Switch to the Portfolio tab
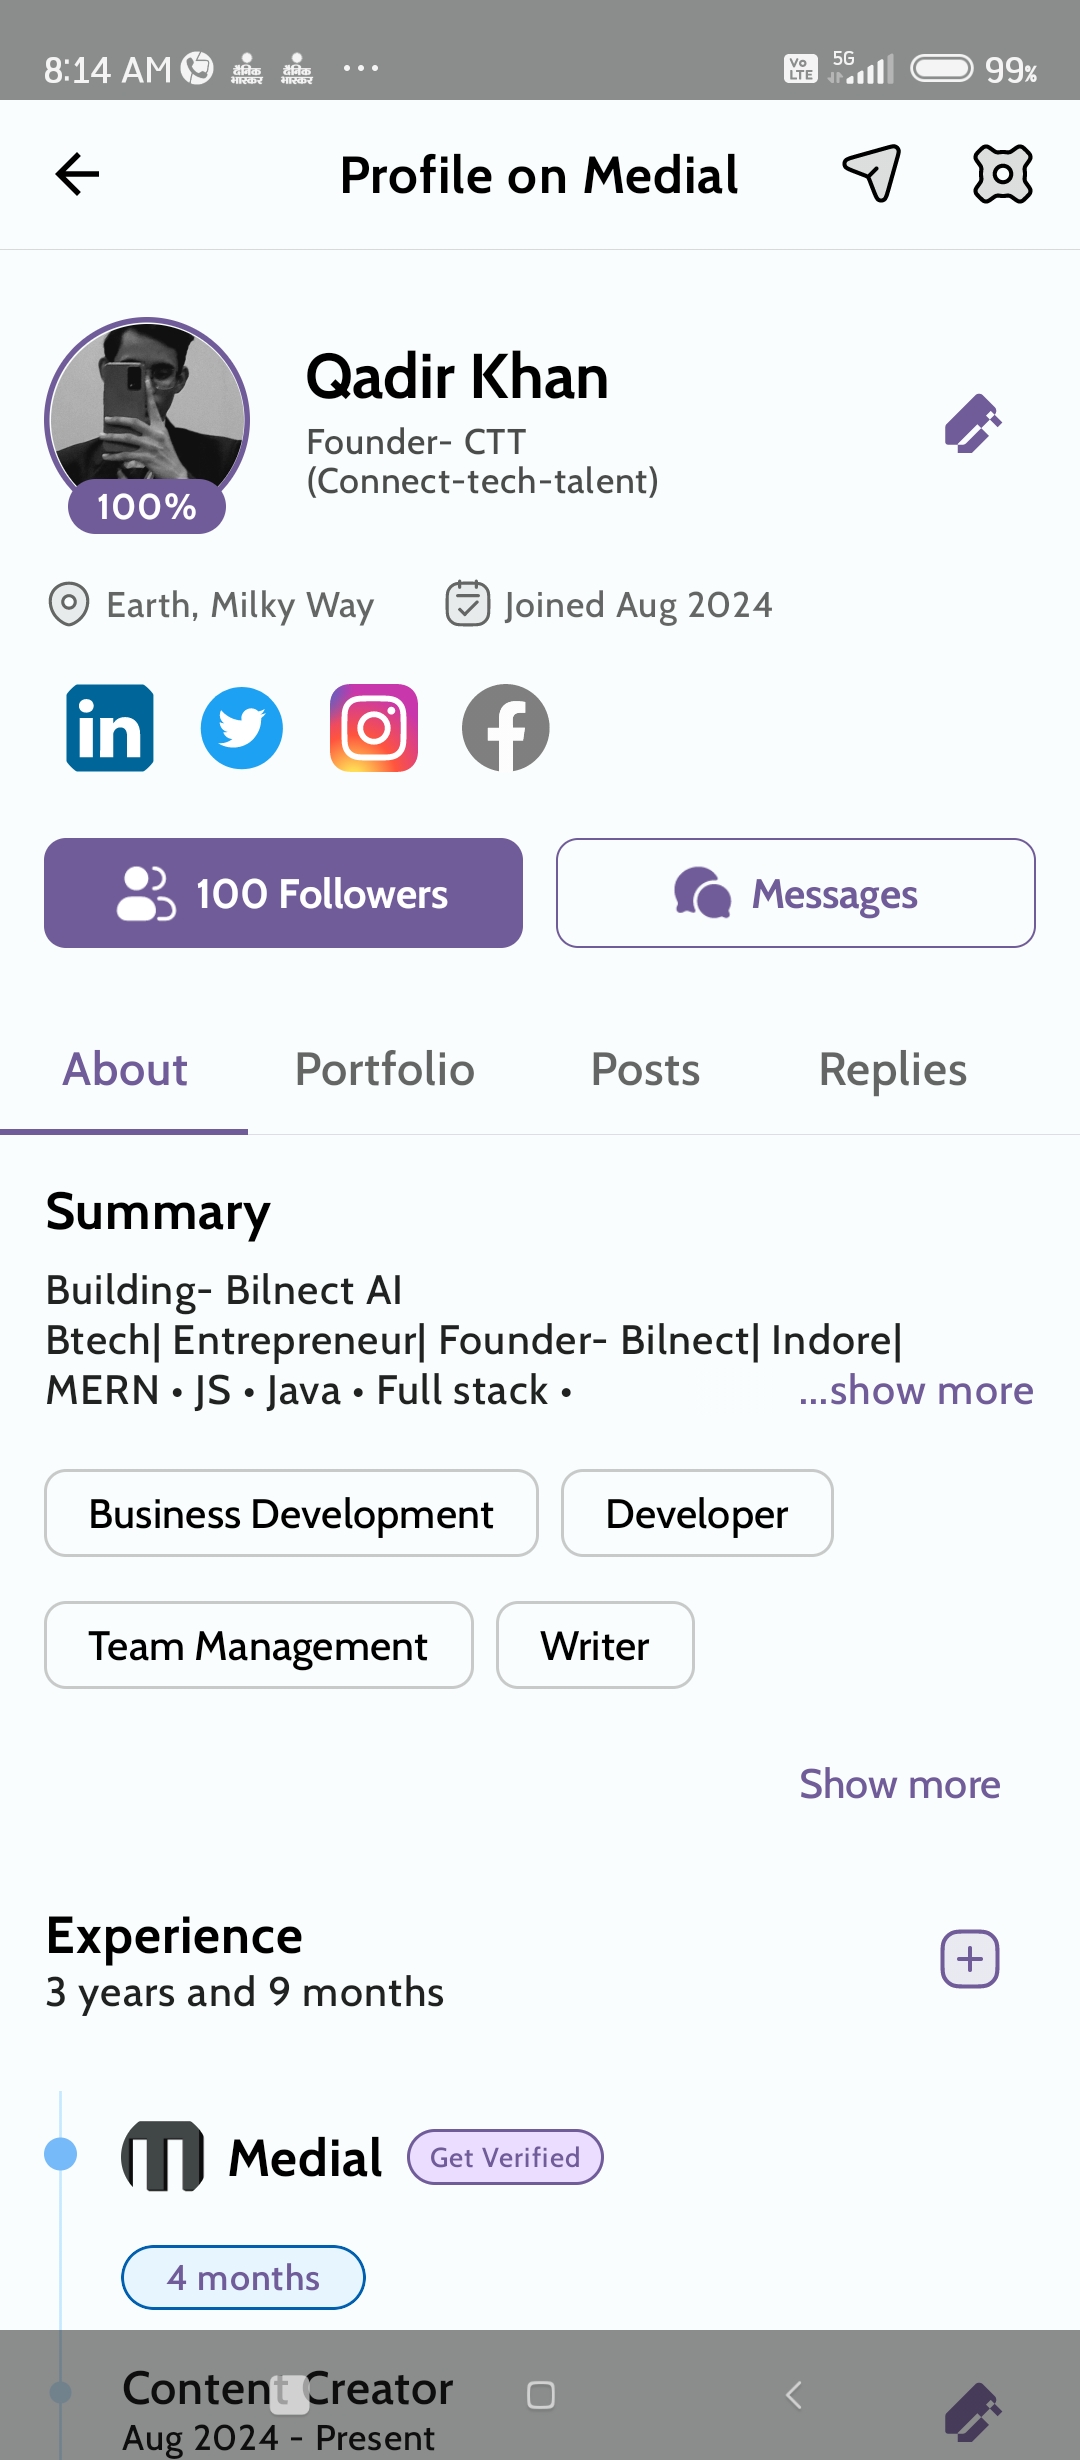1080x2460 pixels. point(384,1070)
